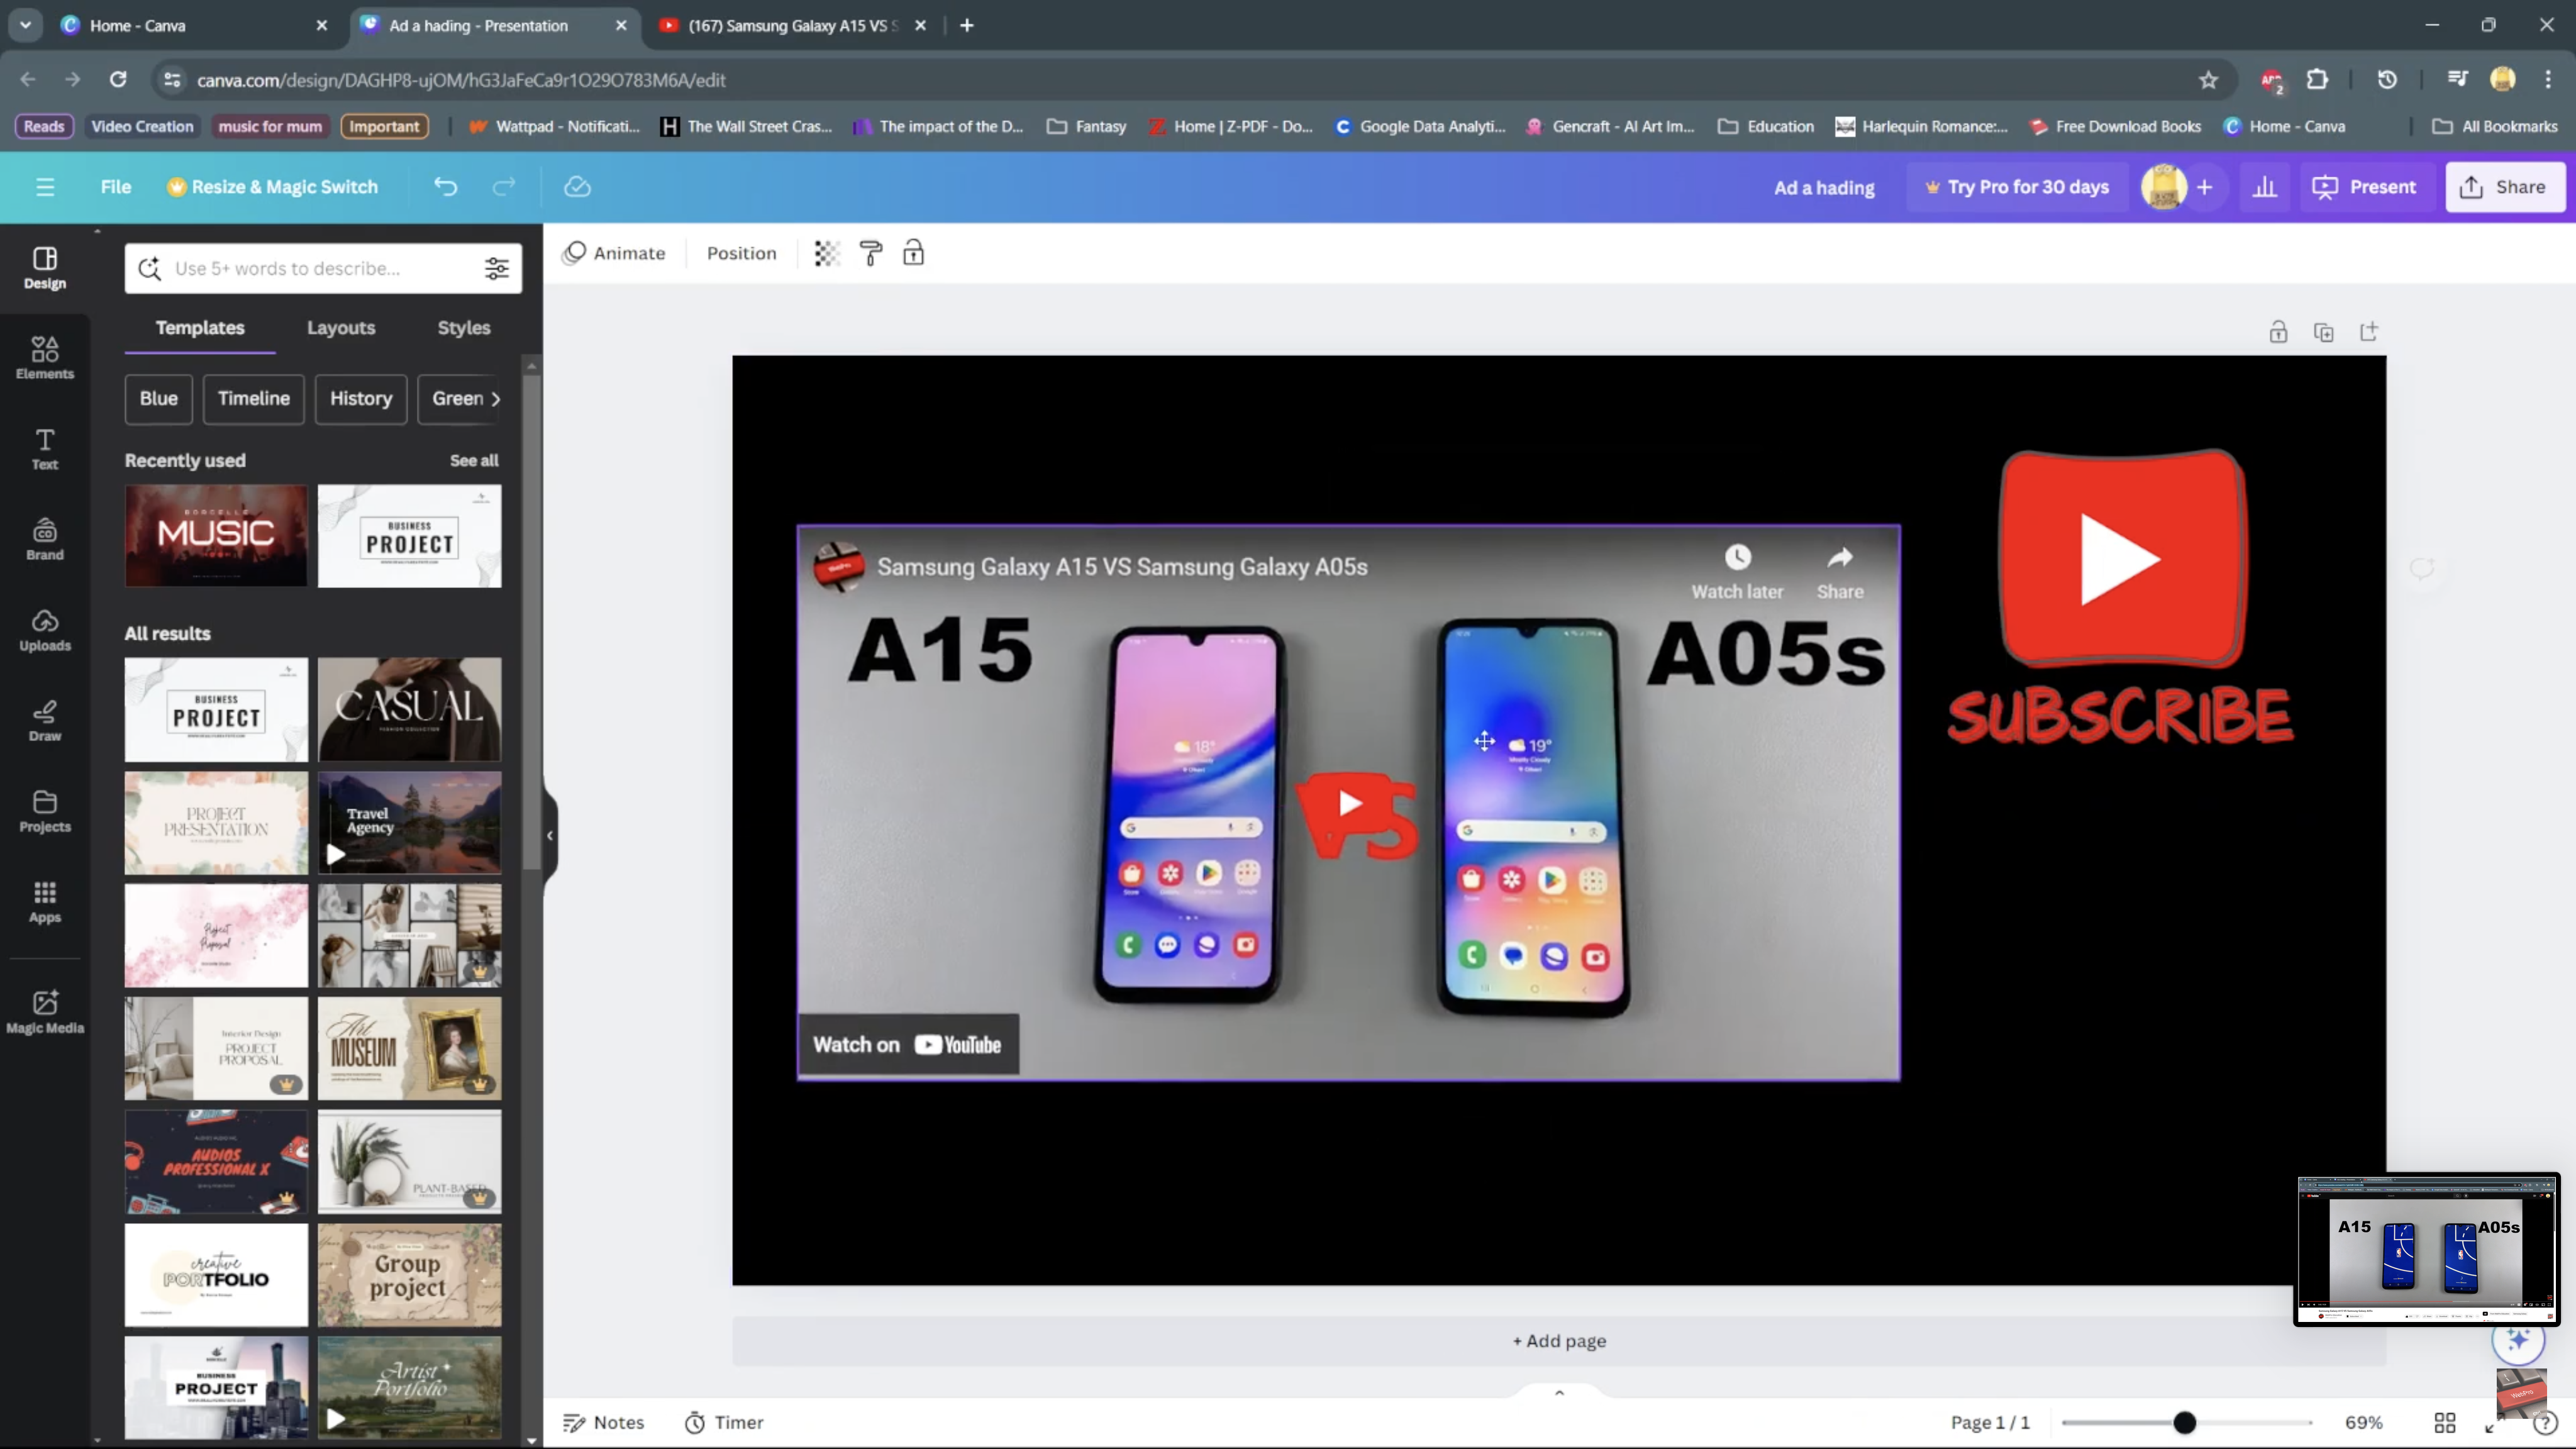
Task: Select the Travel Agency template thumbnail
Action: pos(409,822)
